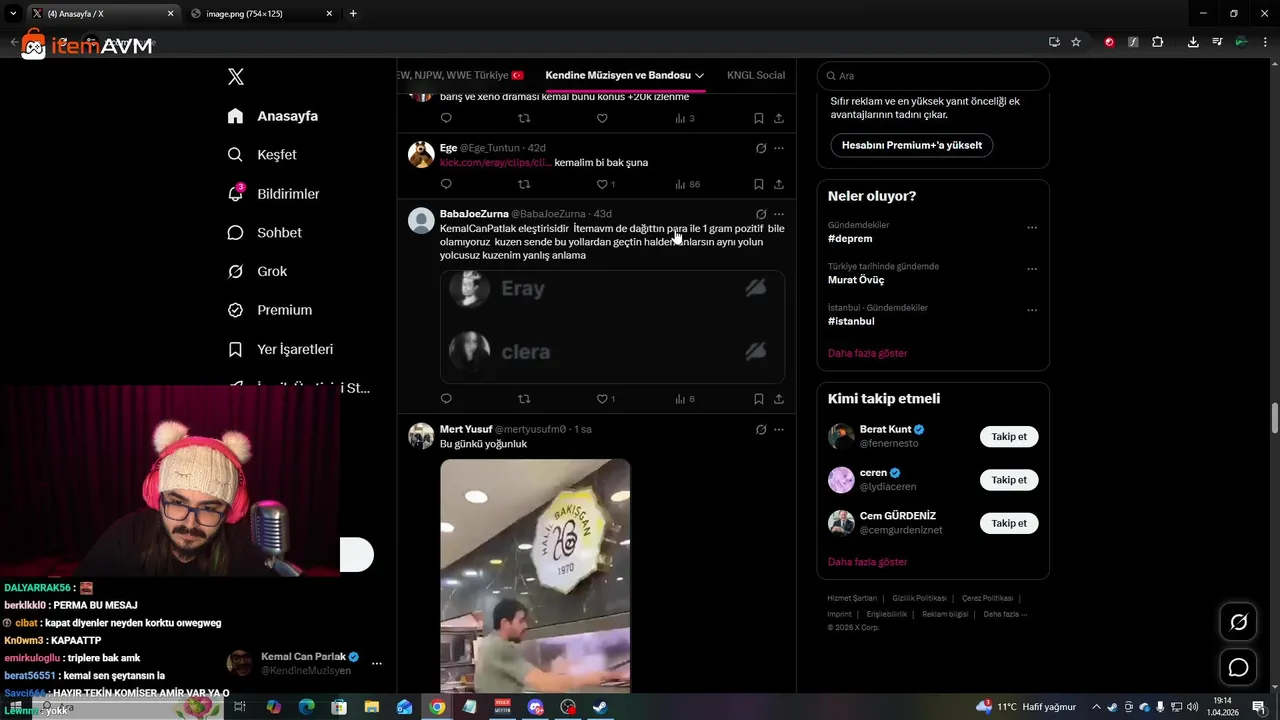Switch to the KNGL Social tab
1280x720 pixels.
tap(756, 75)
